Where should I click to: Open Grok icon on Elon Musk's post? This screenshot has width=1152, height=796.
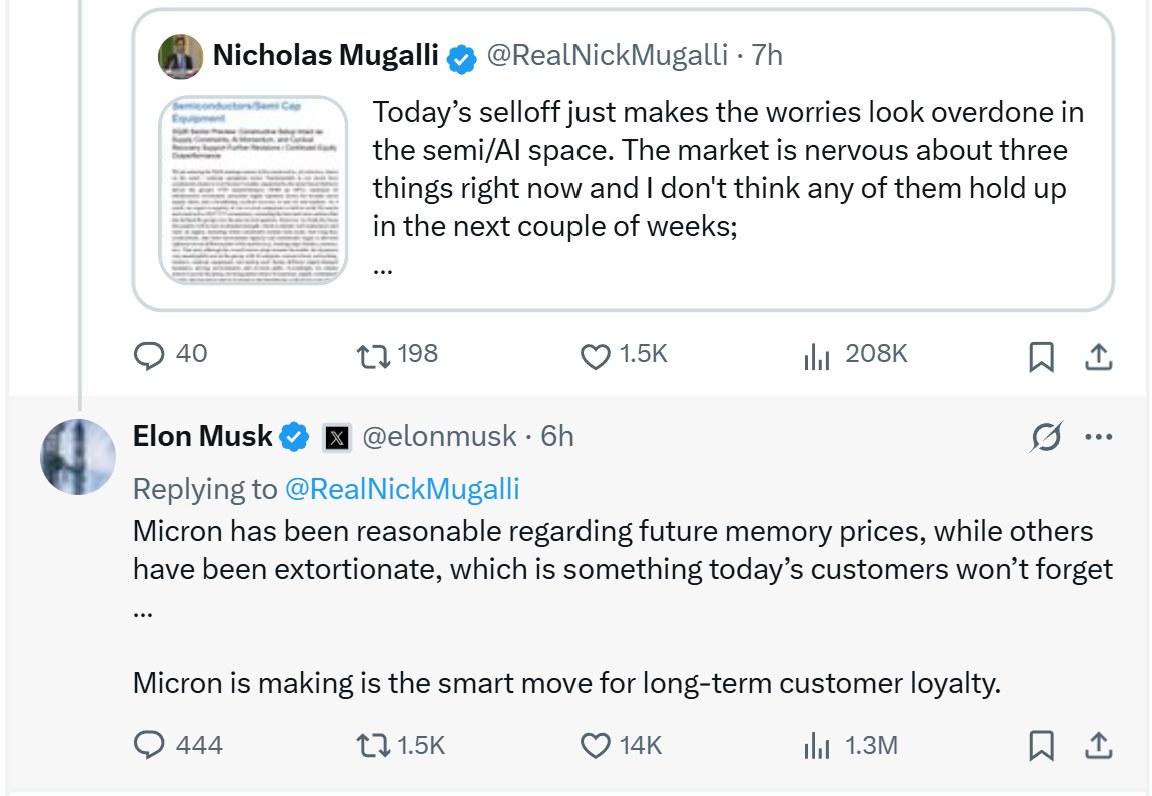[1045, 437]
